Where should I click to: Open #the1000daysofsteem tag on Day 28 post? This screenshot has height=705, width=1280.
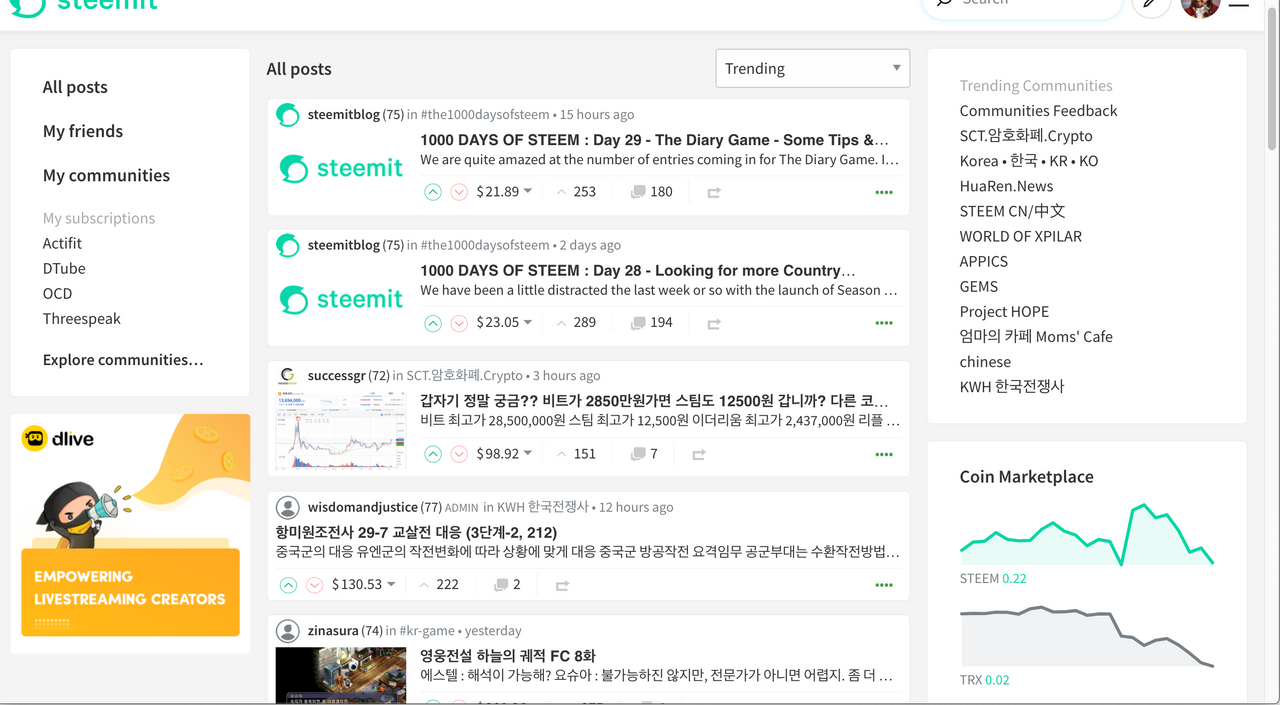(x=485, y=245)
